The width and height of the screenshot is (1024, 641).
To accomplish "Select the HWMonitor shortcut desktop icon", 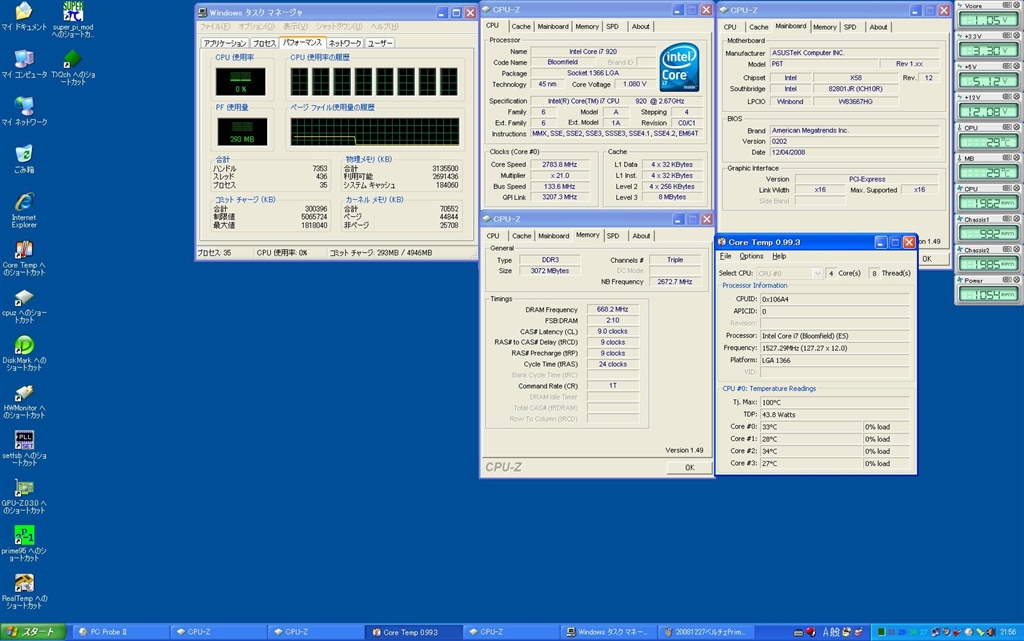I will (x=24, y=401).
